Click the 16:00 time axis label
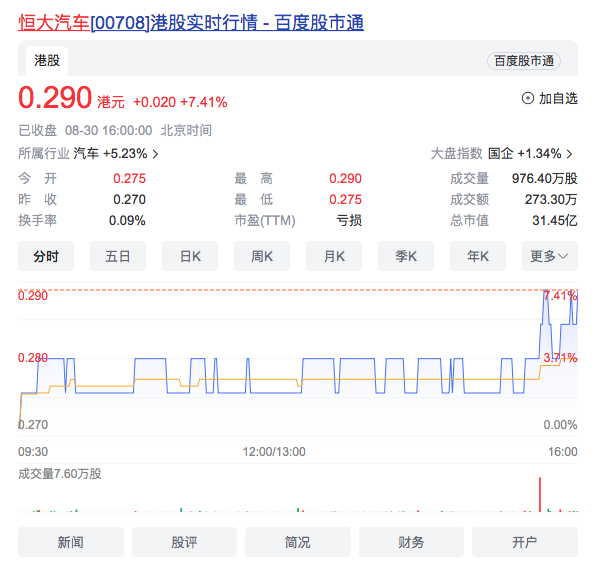This screenshot has width=600, height=565. 562,451
